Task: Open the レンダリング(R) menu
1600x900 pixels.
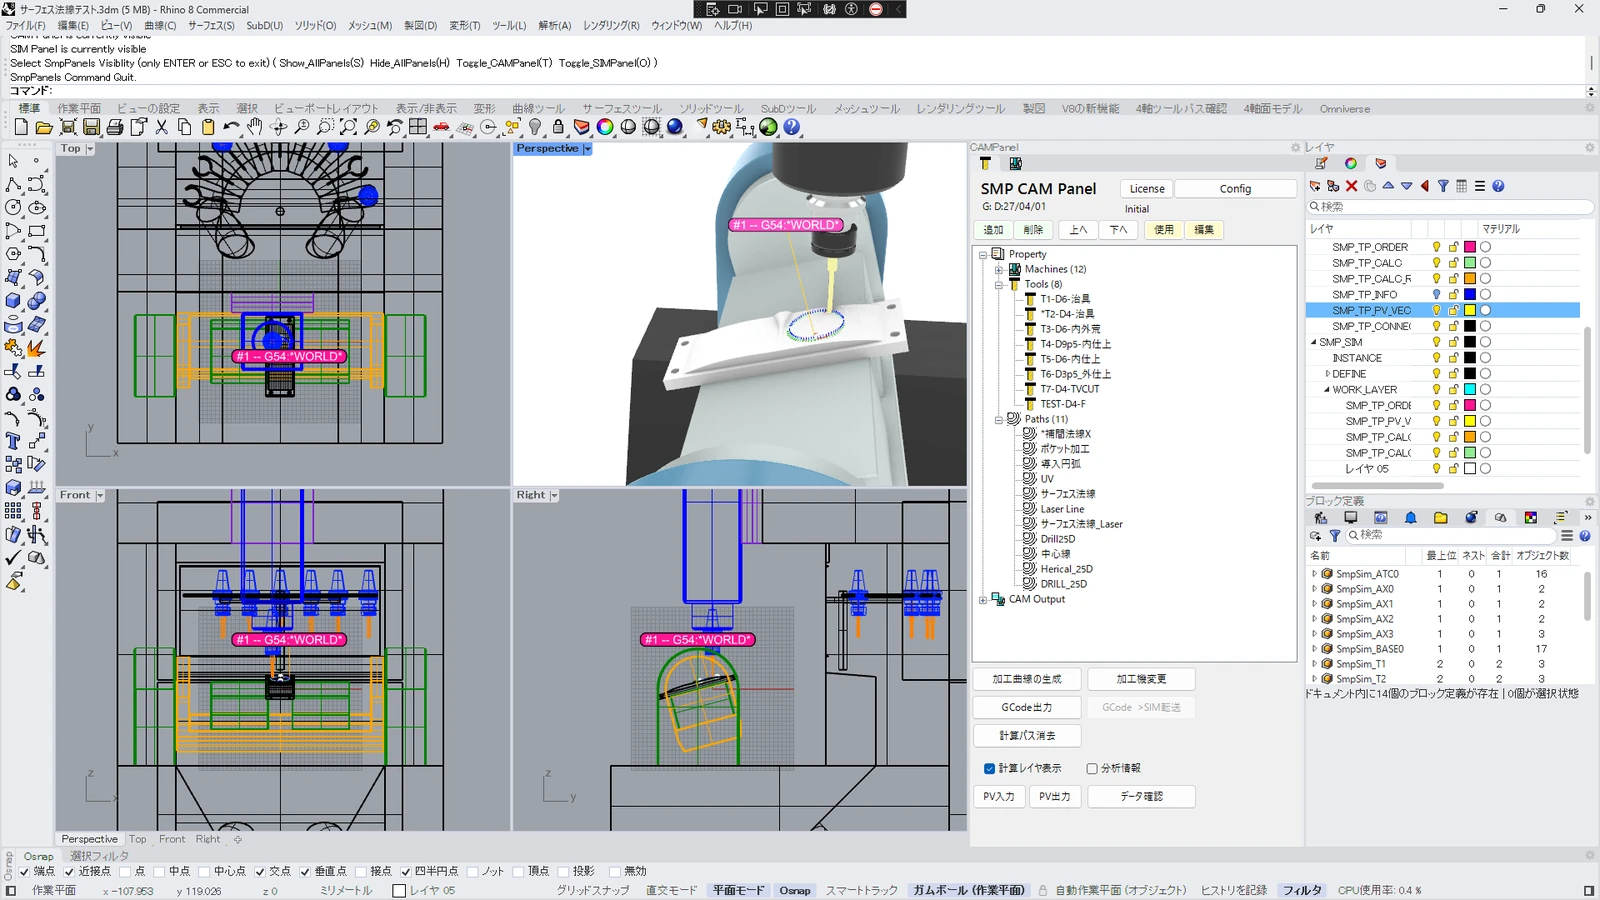Action: pos(611,25)
